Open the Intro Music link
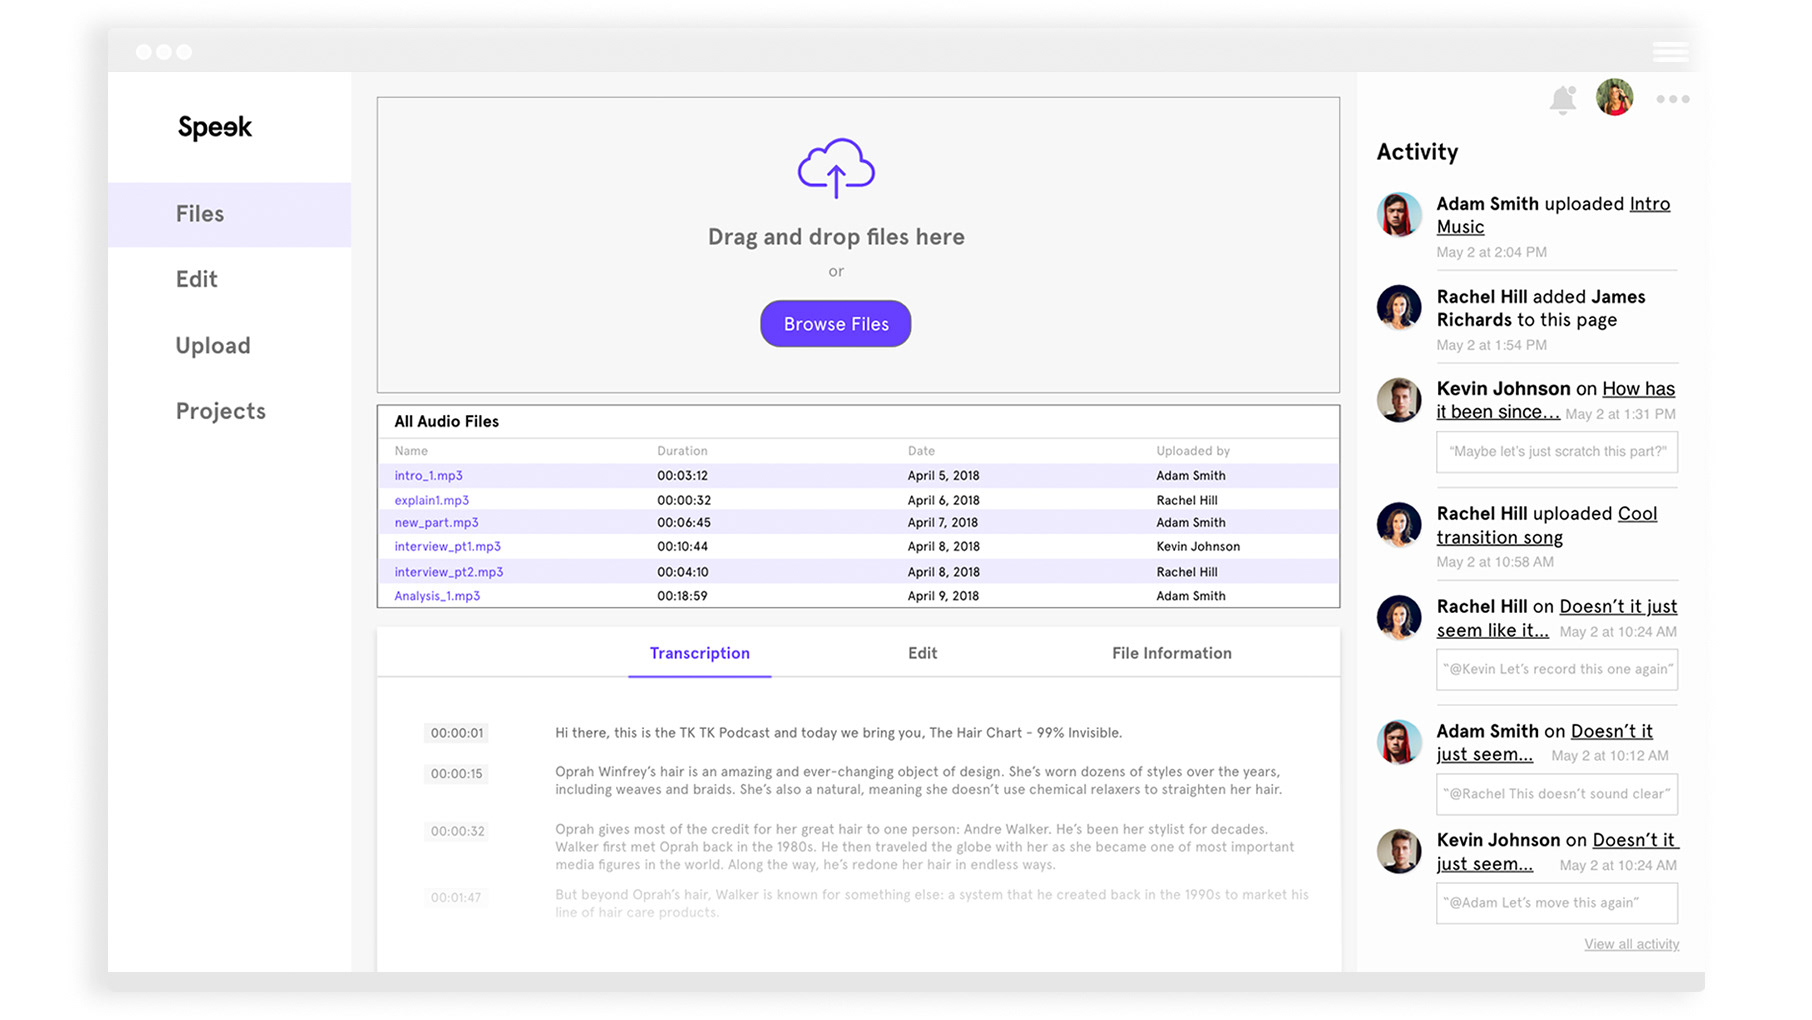The height and width of the screenshot is (1020, 1812). (x=1553, y=215)
